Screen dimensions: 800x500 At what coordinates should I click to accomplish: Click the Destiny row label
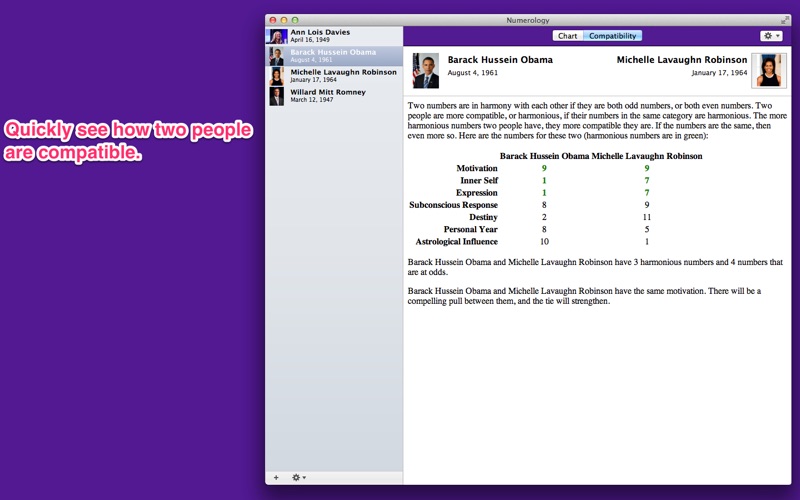point(483,217)
